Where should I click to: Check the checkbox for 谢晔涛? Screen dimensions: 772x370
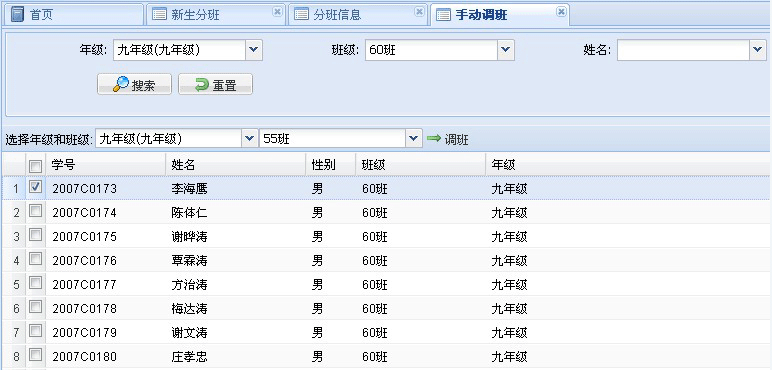[x=35, y=235]
